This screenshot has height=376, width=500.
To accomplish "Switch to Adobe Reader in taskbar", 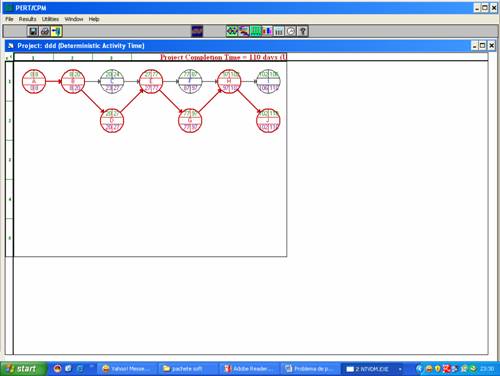I will (249, 369).
